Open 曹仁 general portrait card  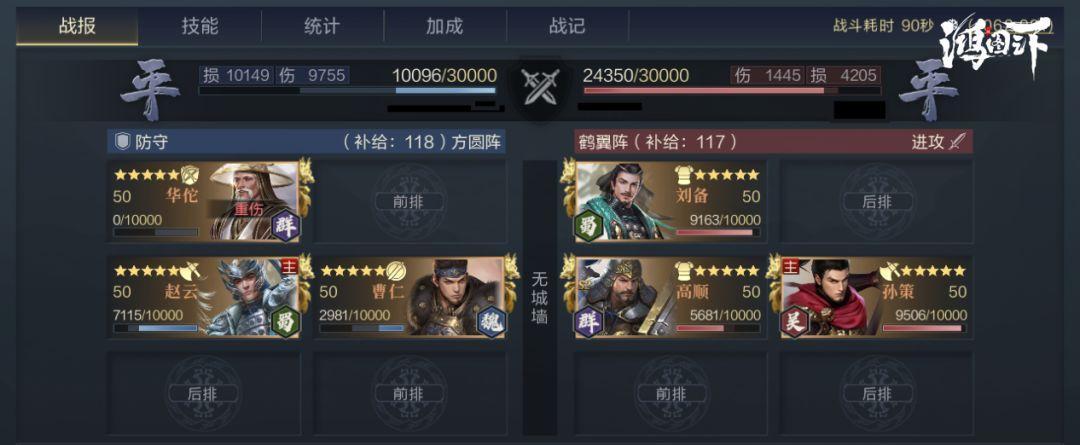coord(411,297)
